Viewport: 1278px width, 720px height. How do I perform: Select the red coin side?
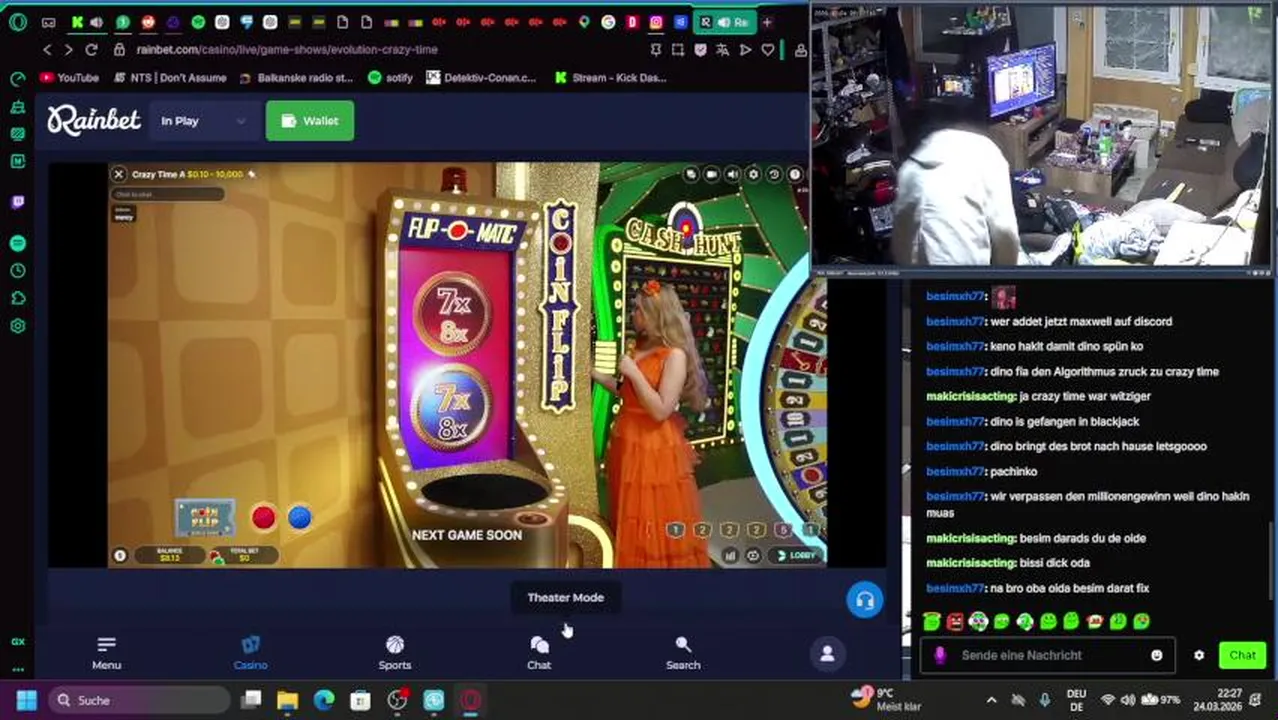point(263,517)
